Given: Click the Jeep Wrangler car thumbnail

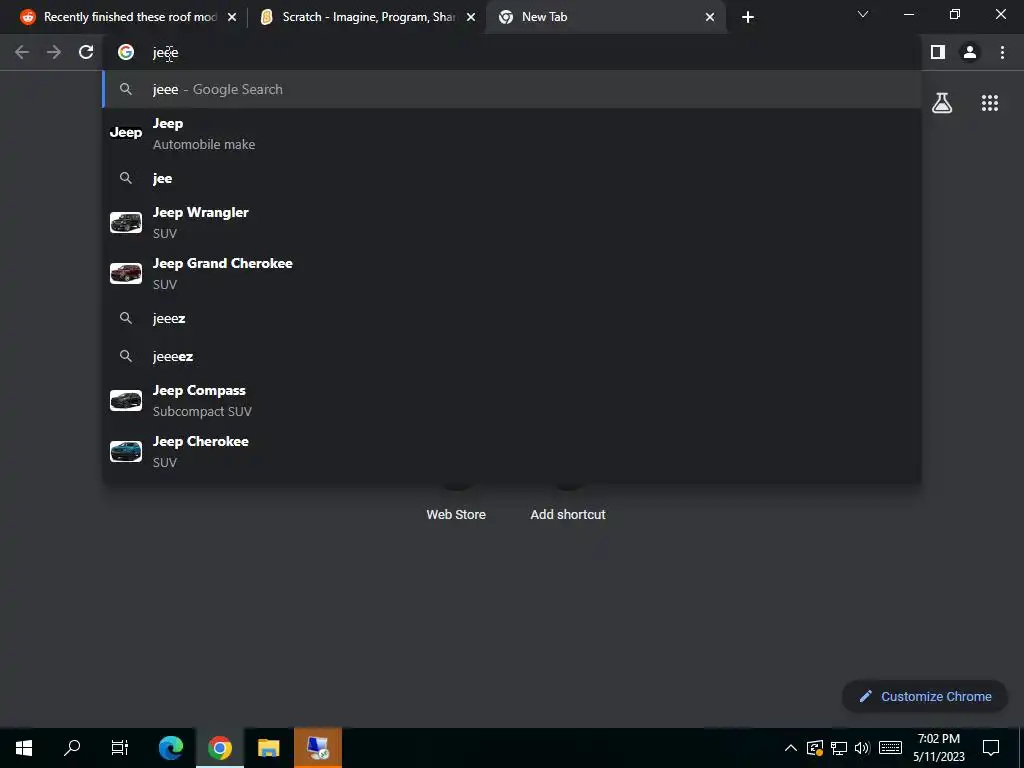Looking at the screenshot, I should click(126, 223).
